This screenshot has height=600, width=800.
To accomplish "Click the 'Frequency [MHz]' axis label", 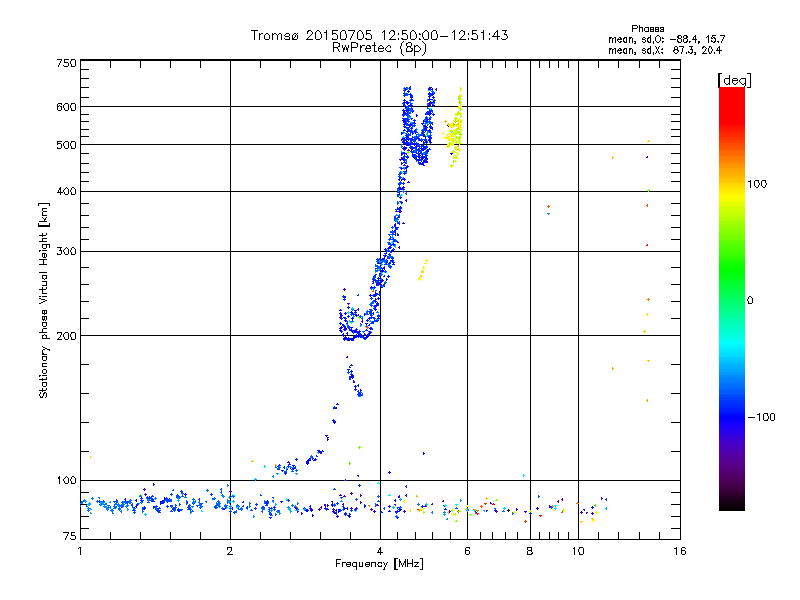I will tap(379, 564).
